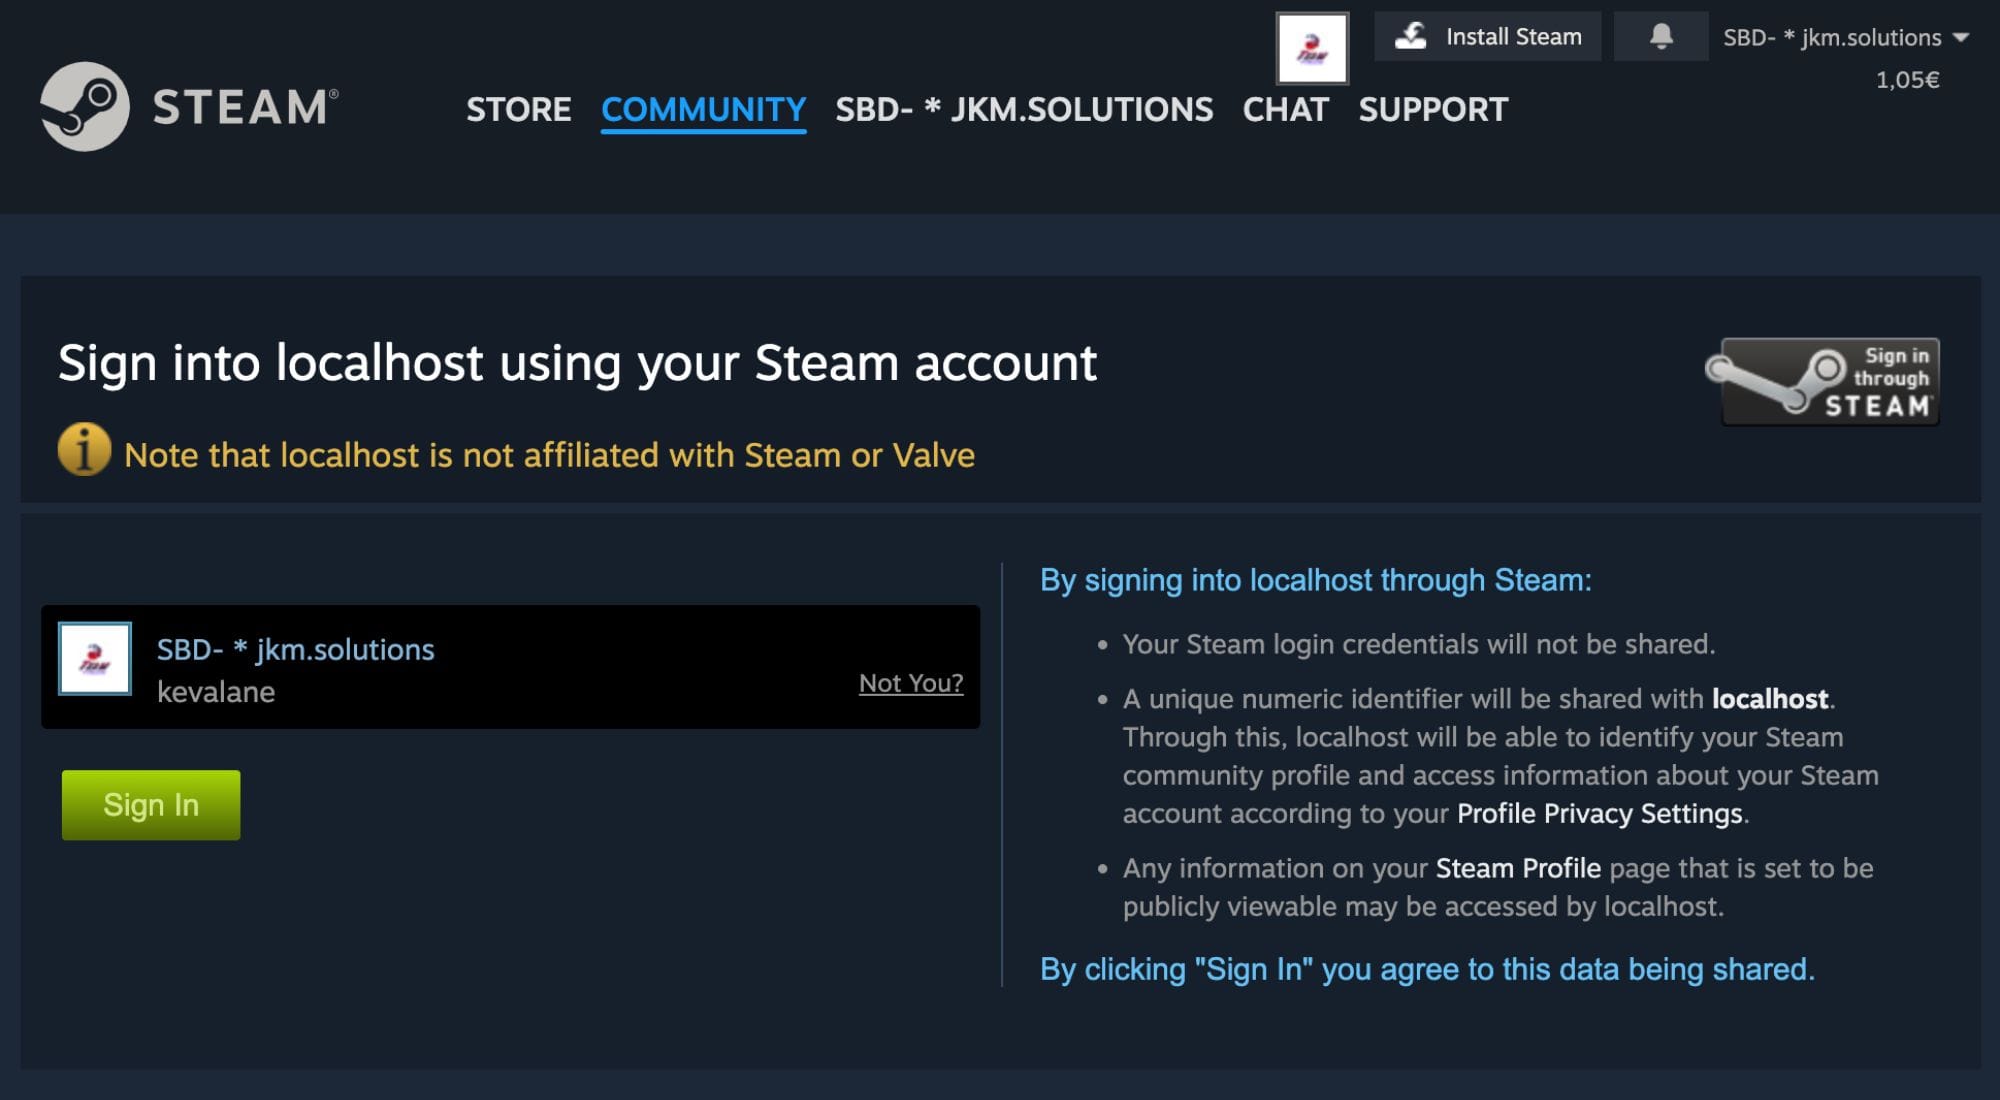This screenshot has height=1100, width=2000.
Task: Click the Sign In green button
Action: click(x=150, y=805)
